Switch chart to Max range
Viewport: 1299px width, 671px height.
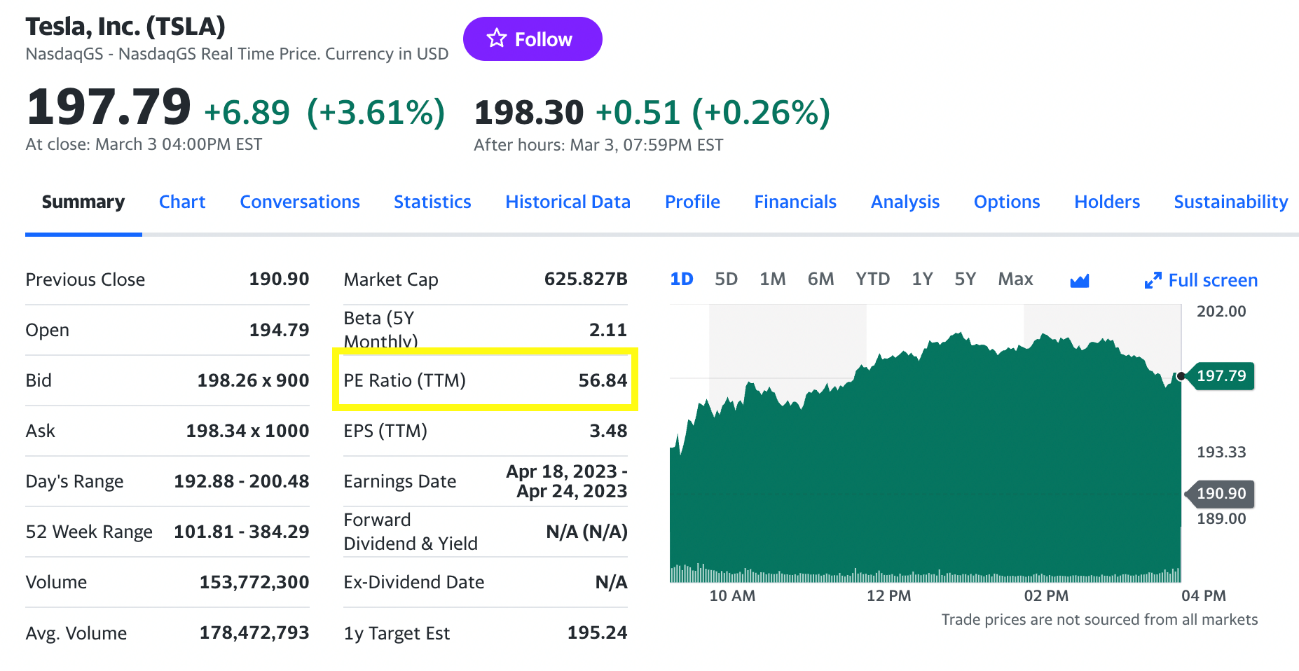[x=1015, y=279]
